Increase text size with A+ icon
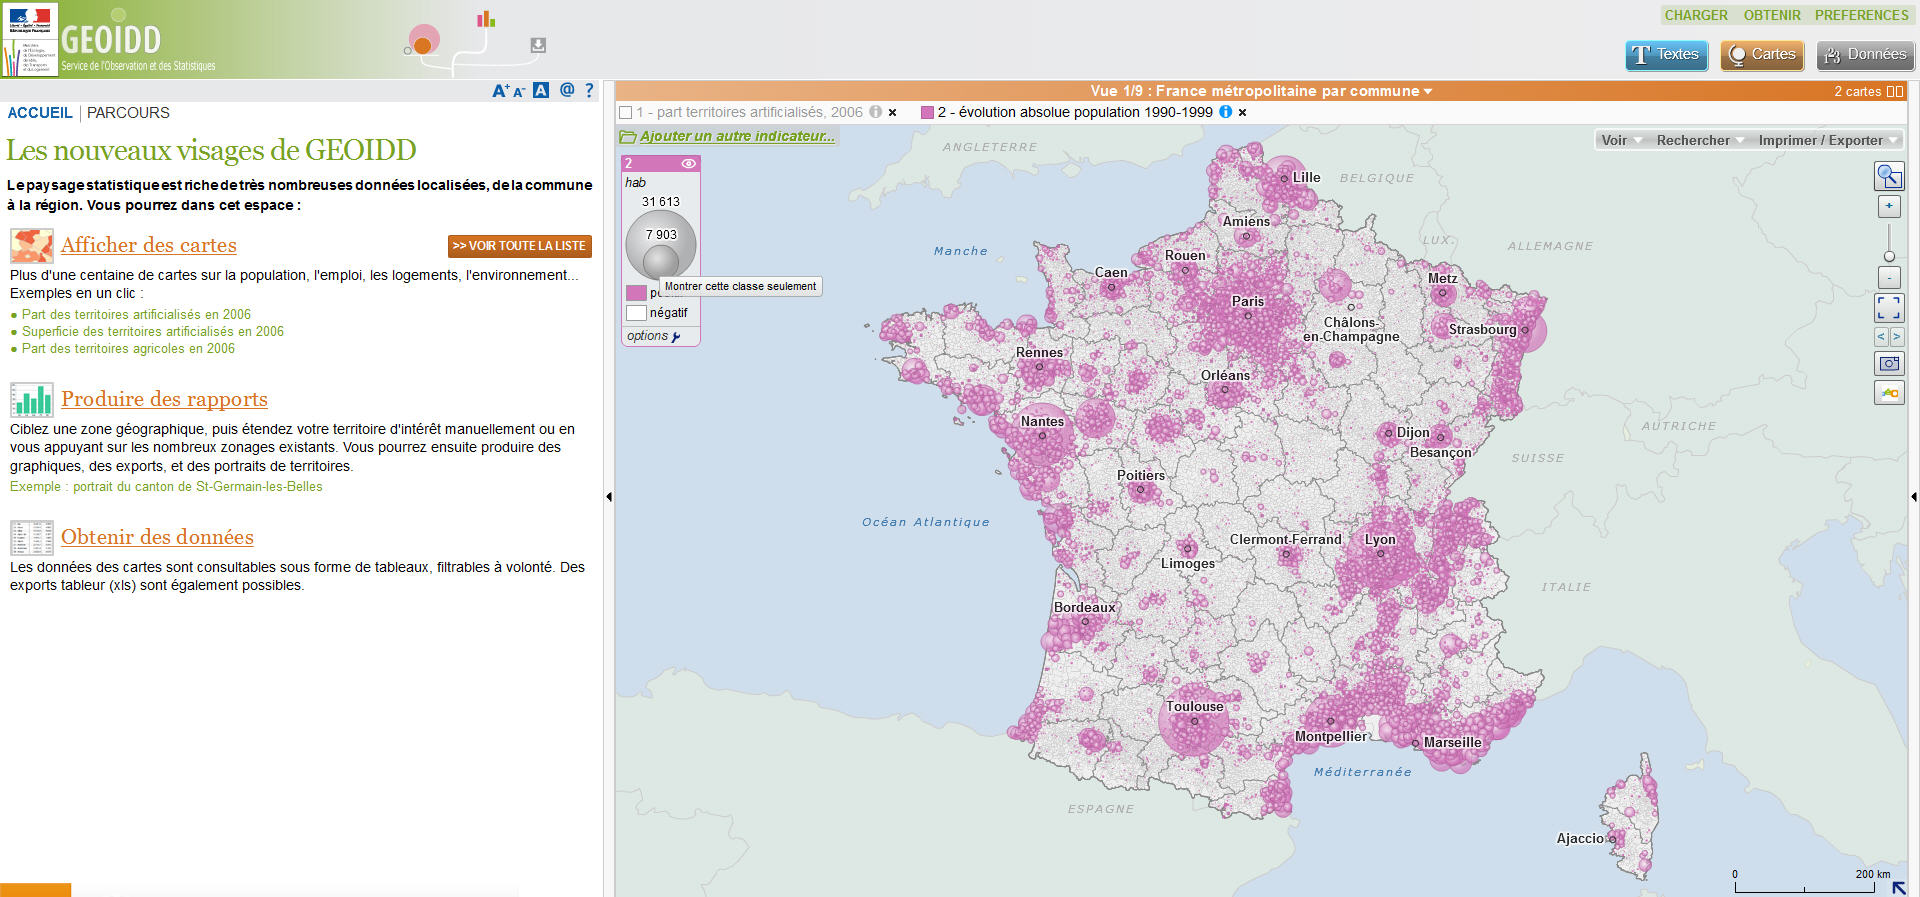This screenshot has height=897, width=1920. (x=501, y=91)
